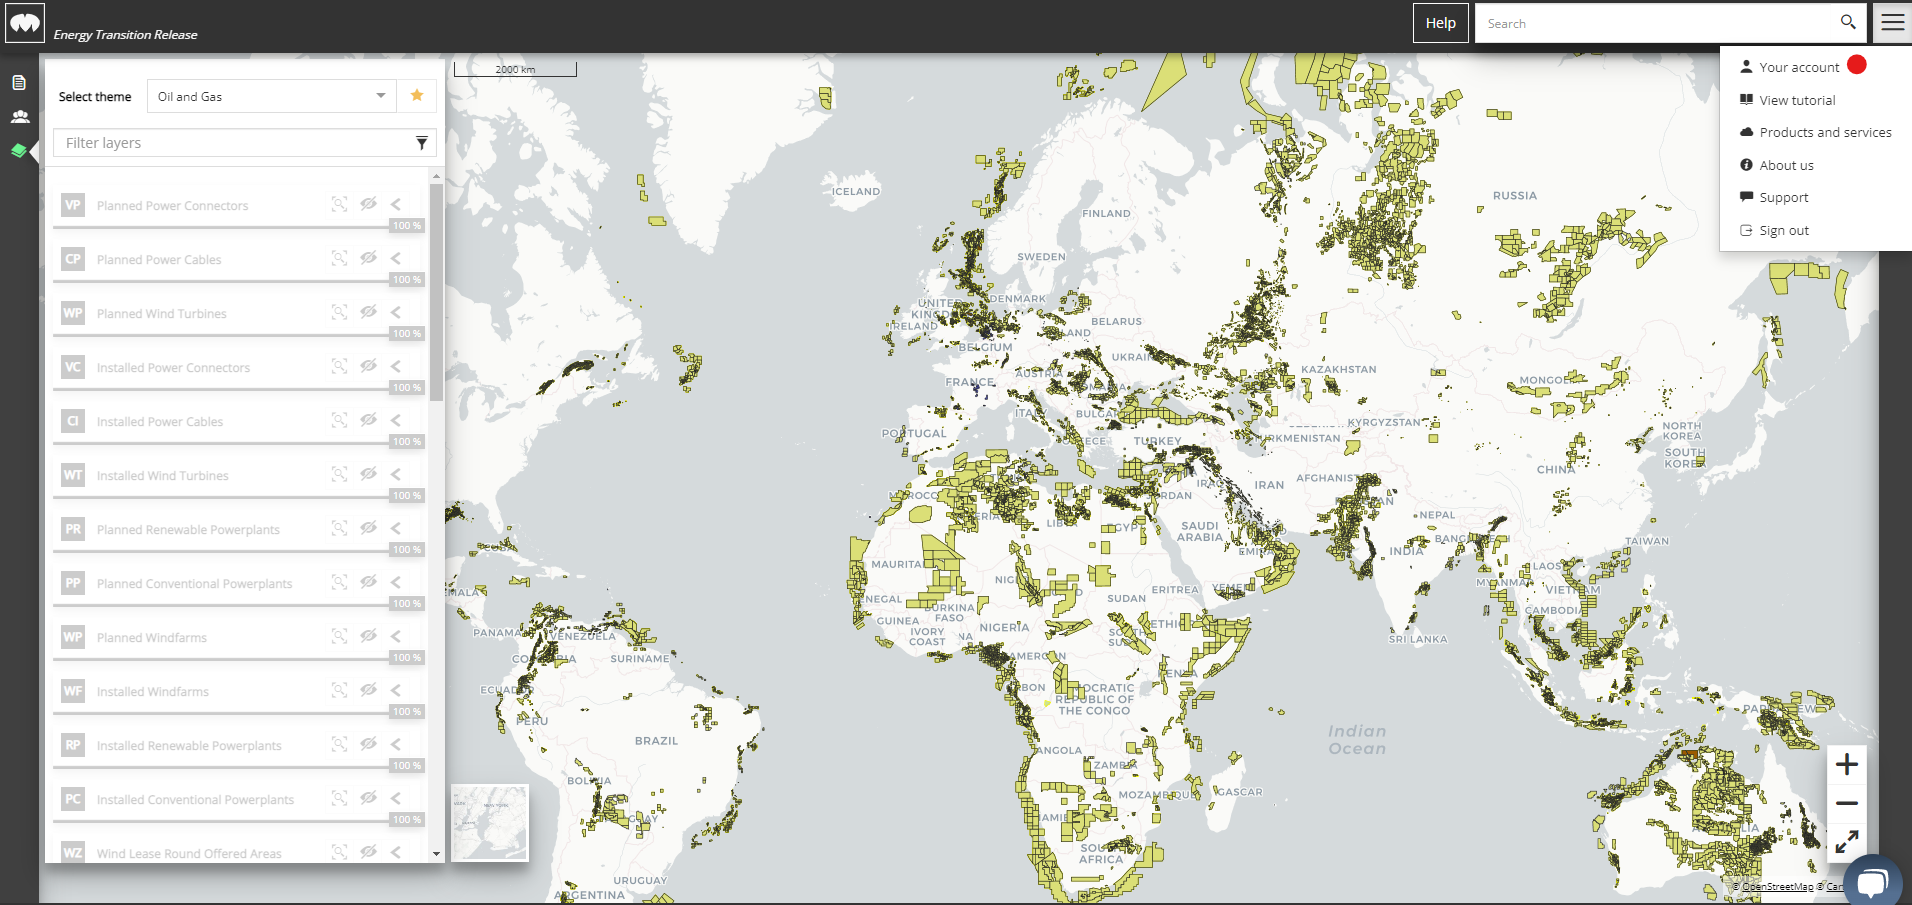Screen dimensions: 1912x905
Task: Show the Planned Conventional Powerplants layer
Action: pos(368,582)
